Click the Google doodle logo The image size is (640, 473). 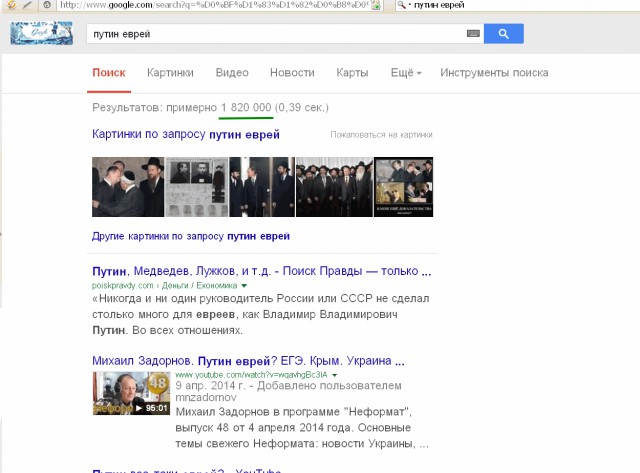pyautogui.click(x=42, y=33)
